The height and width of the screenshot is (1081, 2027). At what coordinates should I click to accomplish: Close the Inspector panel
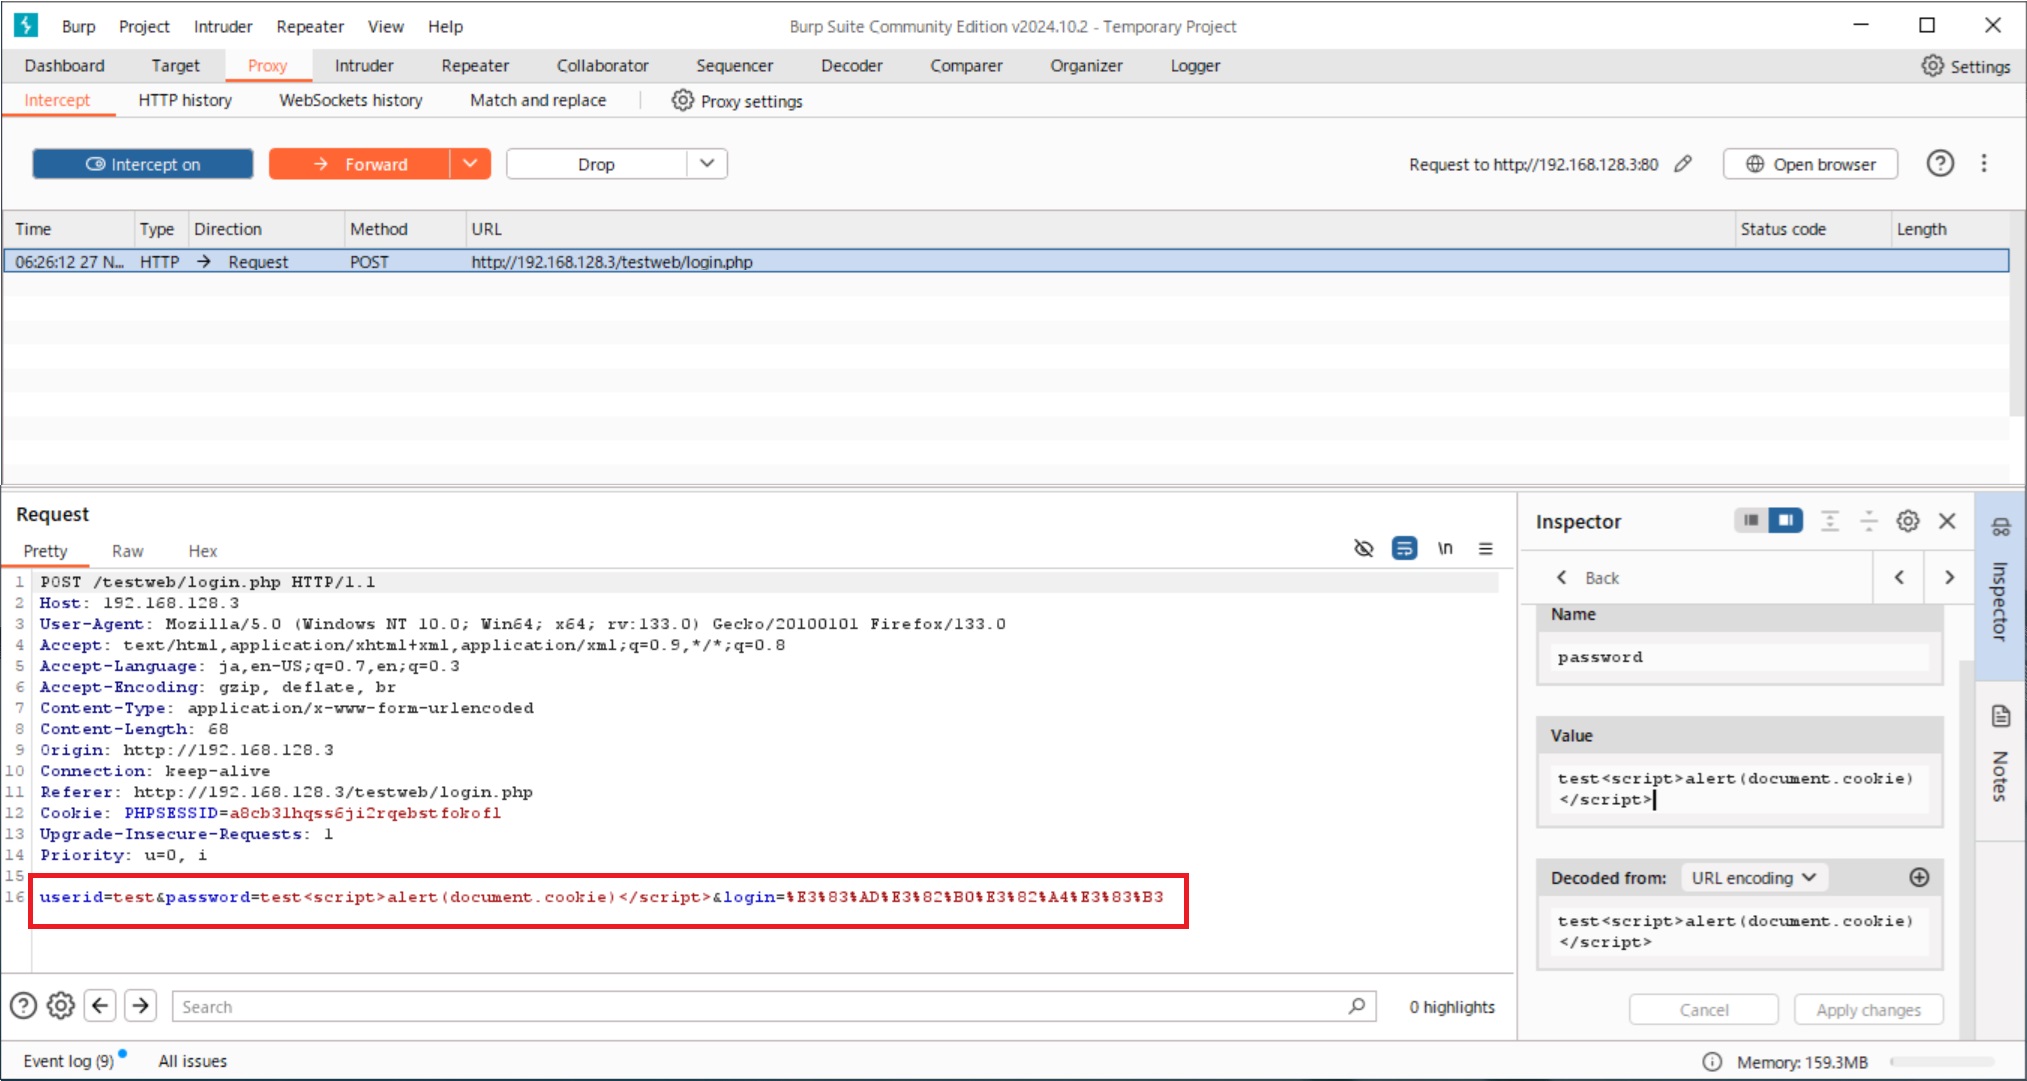pyautogui.click(x=1947, y=520)
